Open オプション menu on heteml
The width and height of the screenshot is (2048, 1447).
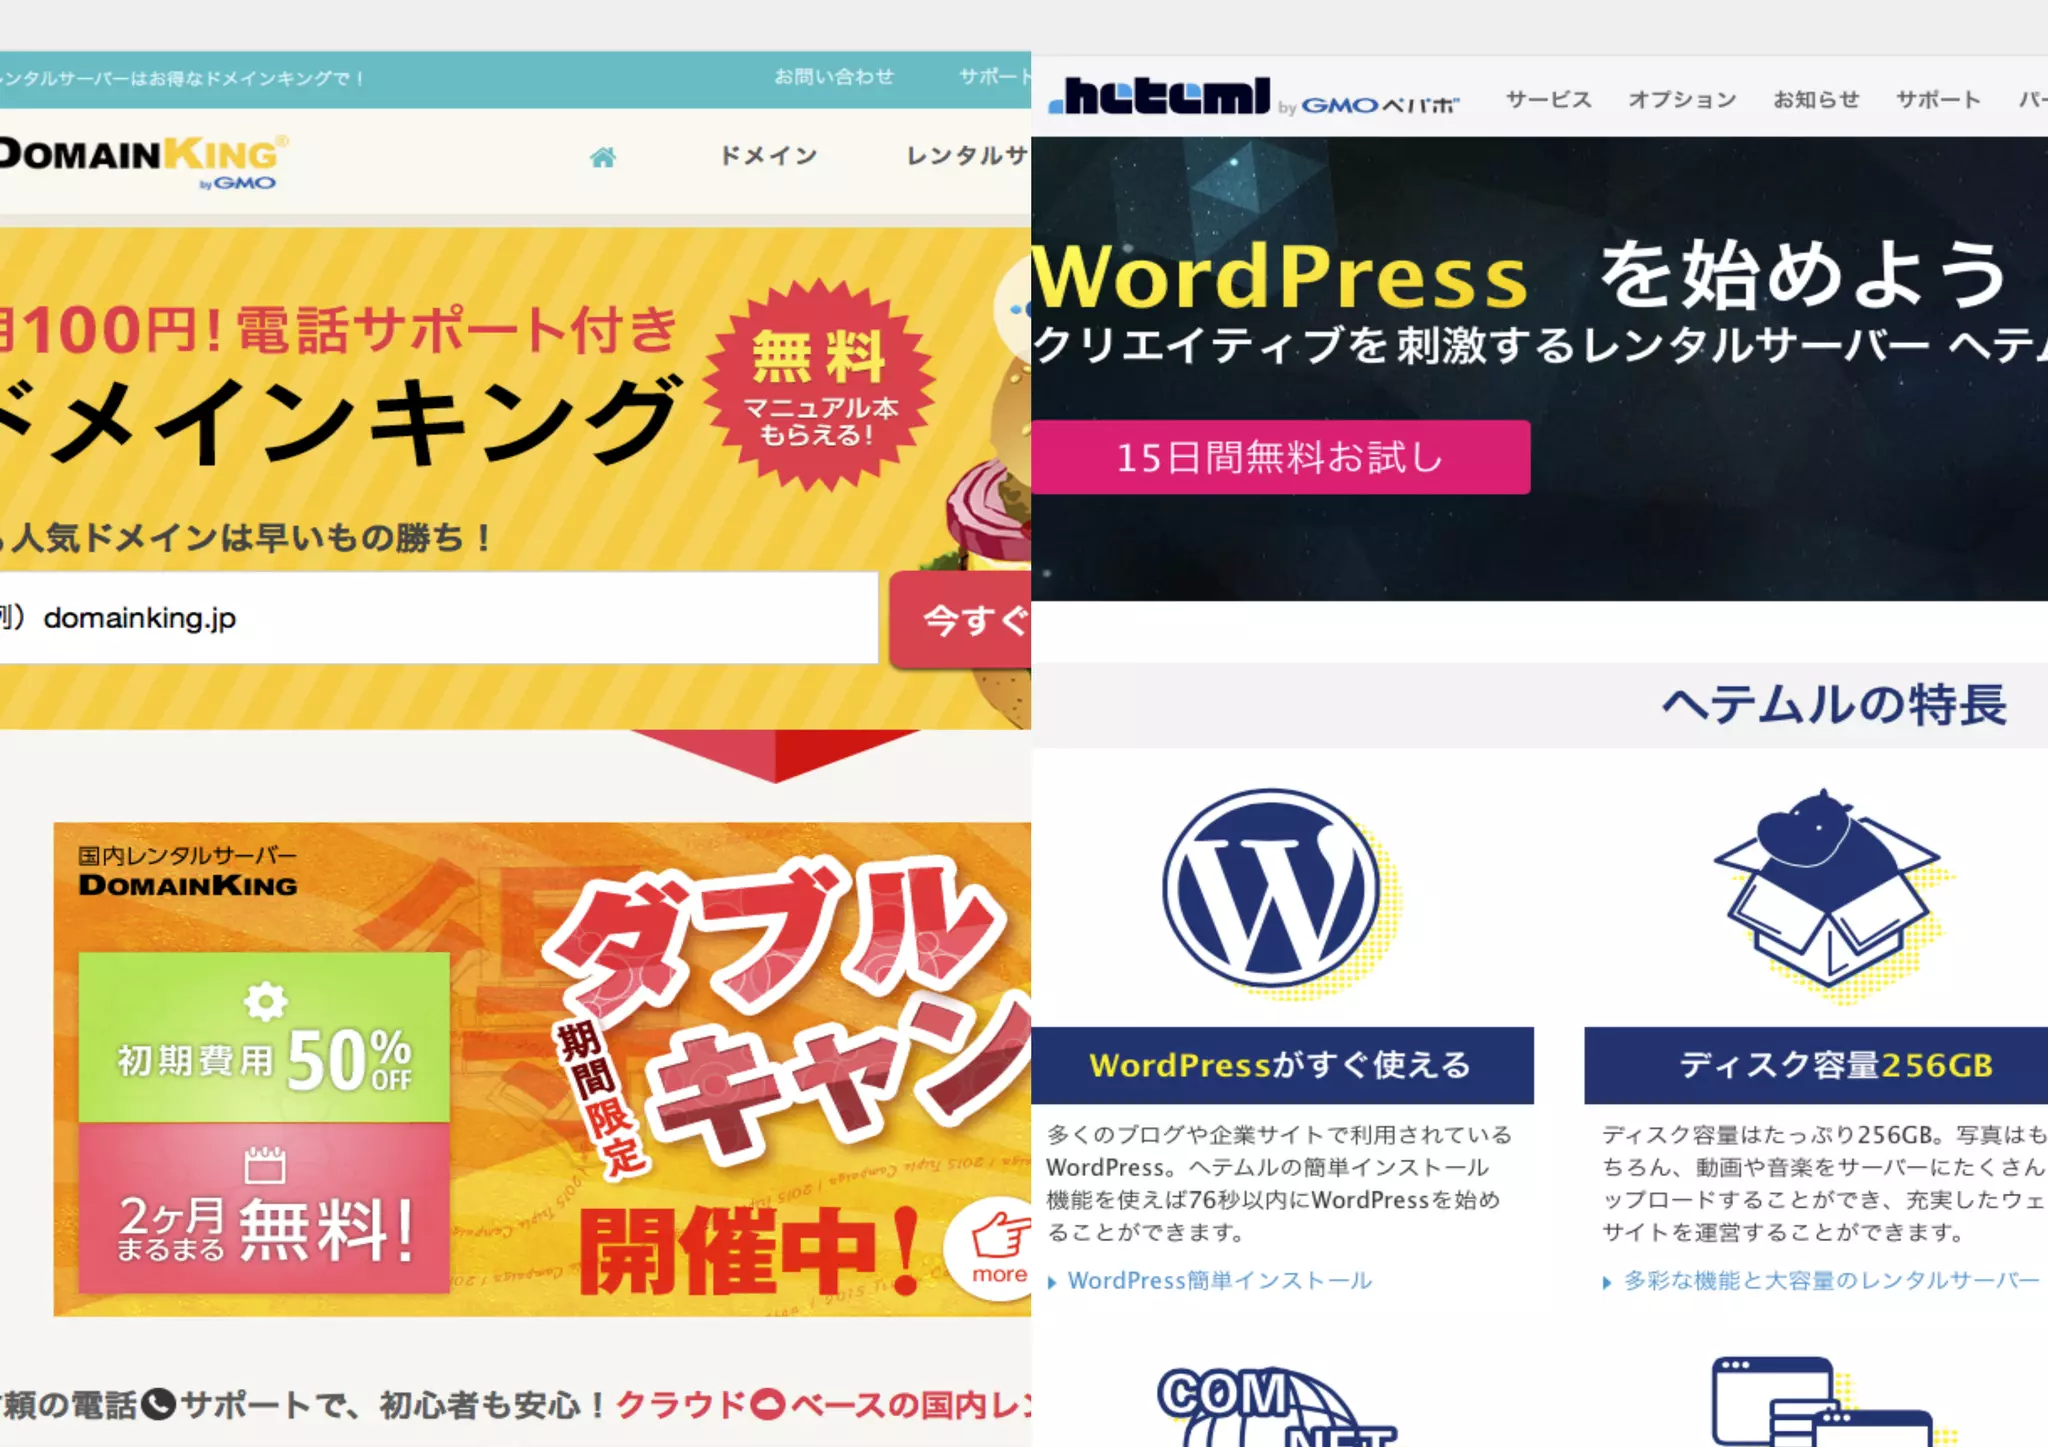click(x=1682, y=100)
